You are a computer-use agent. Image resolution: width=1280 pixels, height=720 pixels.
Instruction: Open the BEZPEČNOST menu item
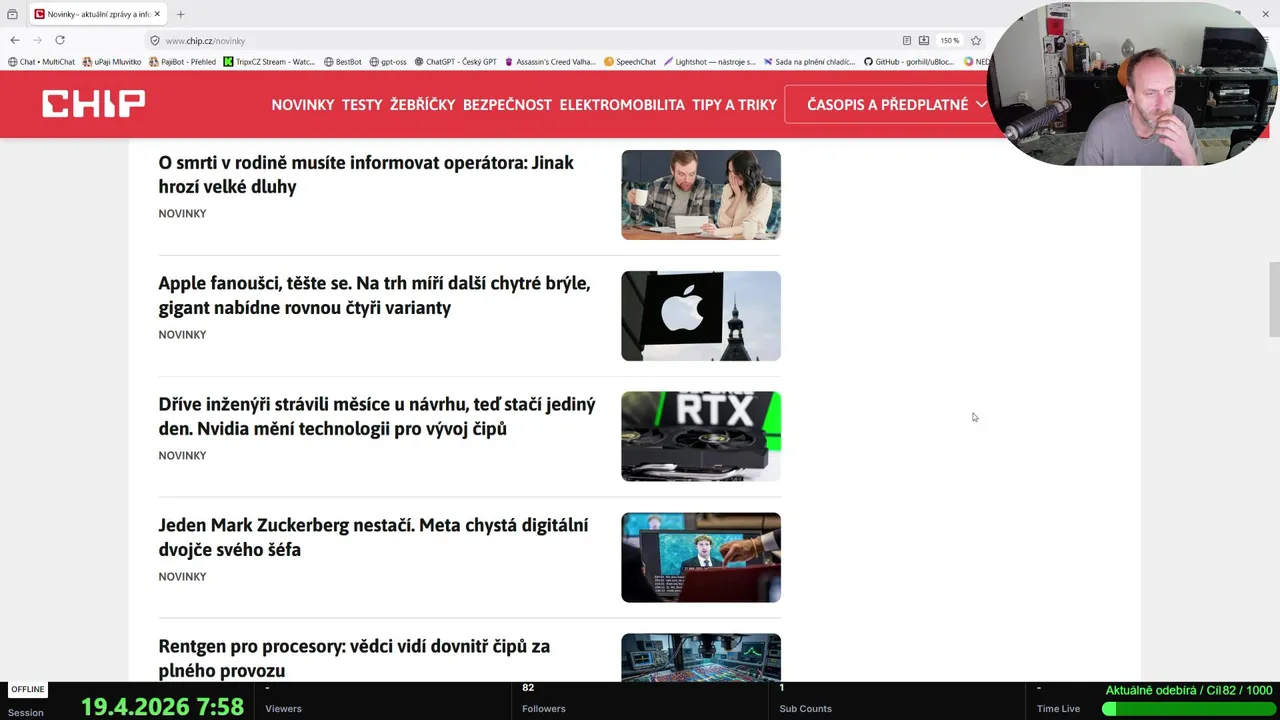507,104
